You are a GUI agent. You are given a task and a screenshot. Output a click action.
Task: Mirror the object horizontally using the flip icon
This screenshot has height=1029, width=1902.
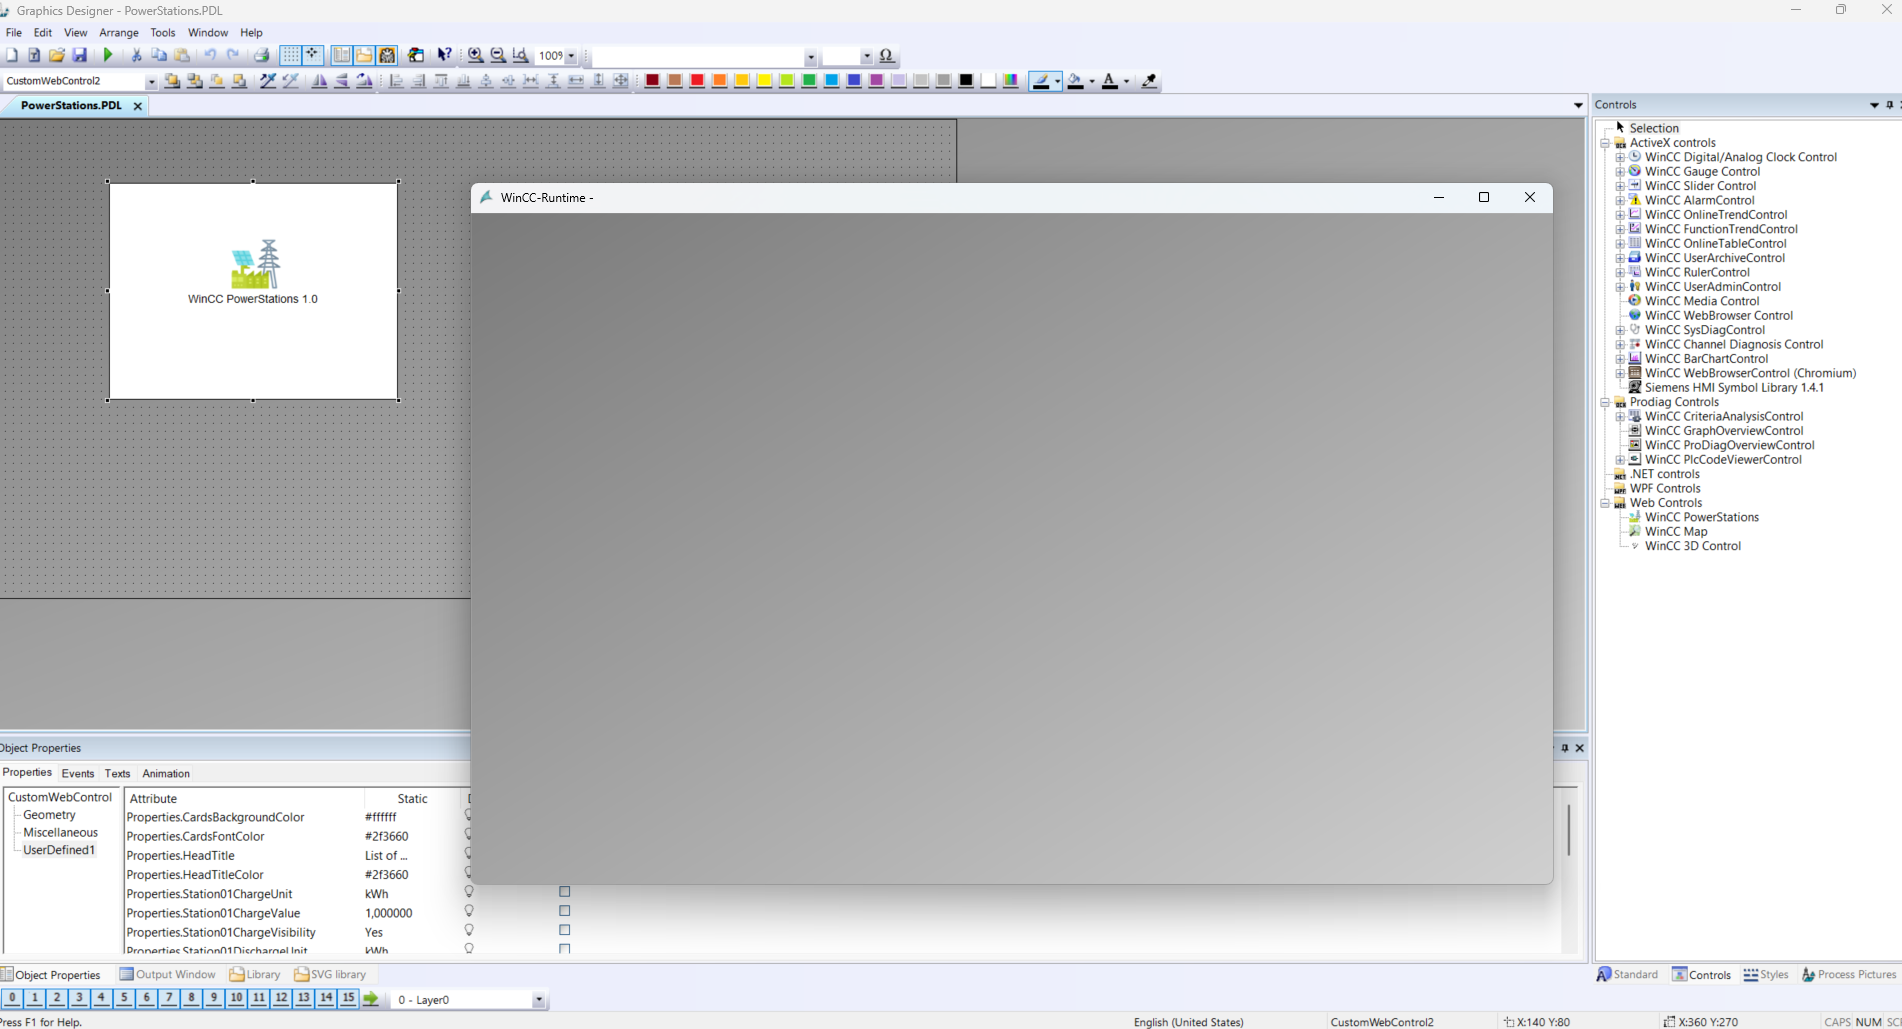319,81
